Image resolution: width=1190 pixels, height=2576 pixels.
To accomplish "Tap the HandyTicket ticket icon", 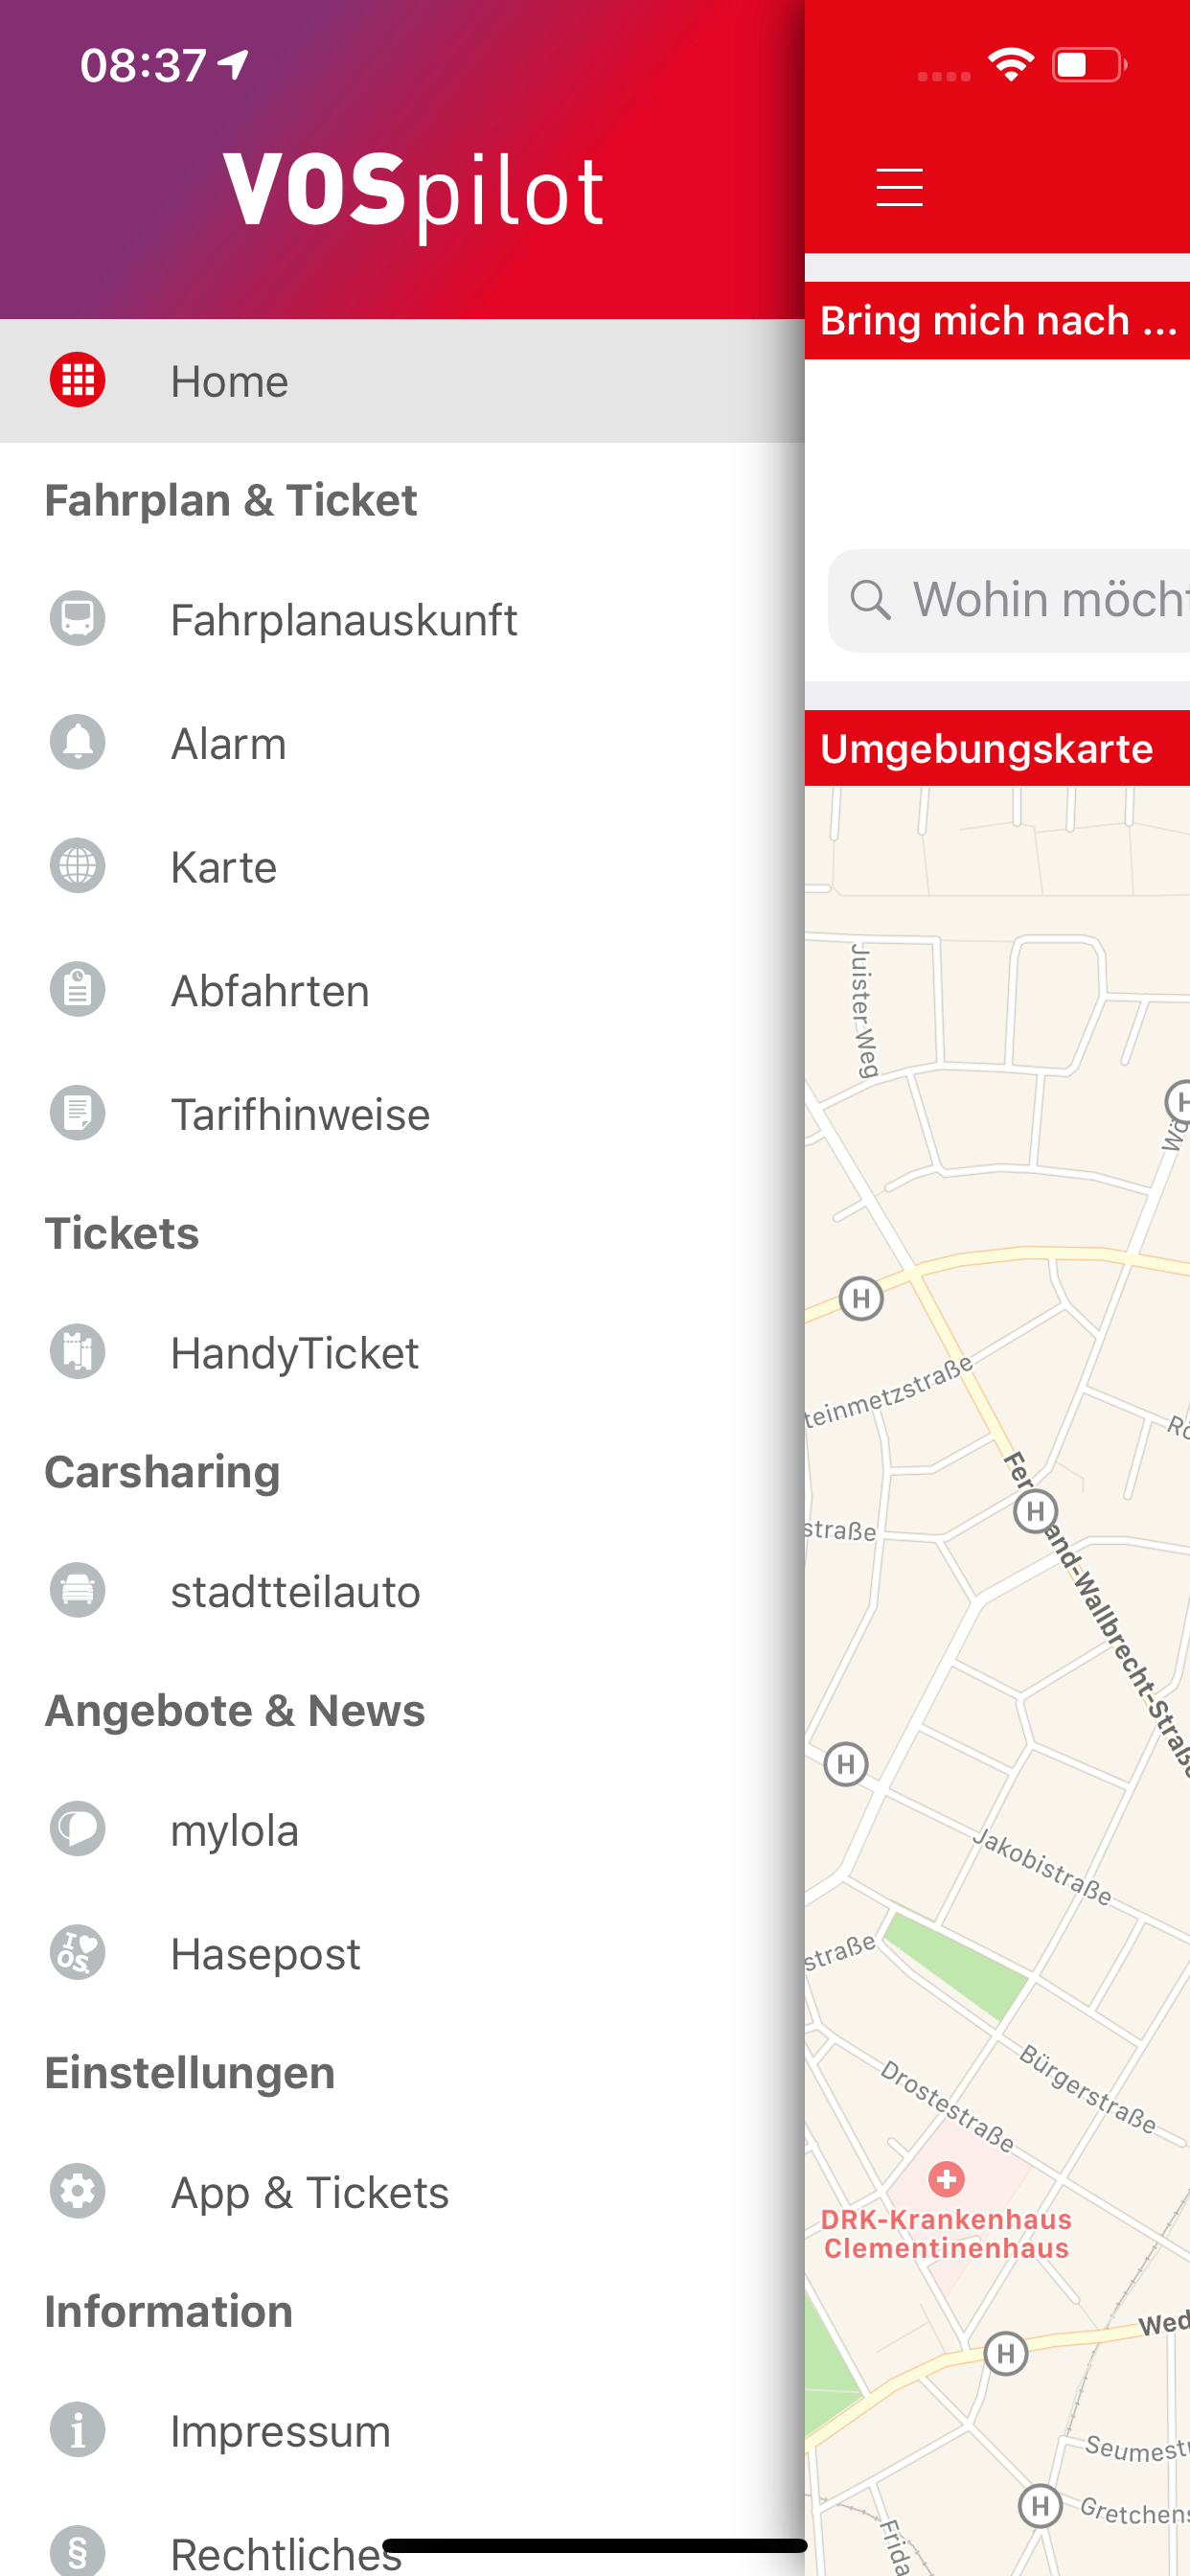I will tap(78, 1352).
